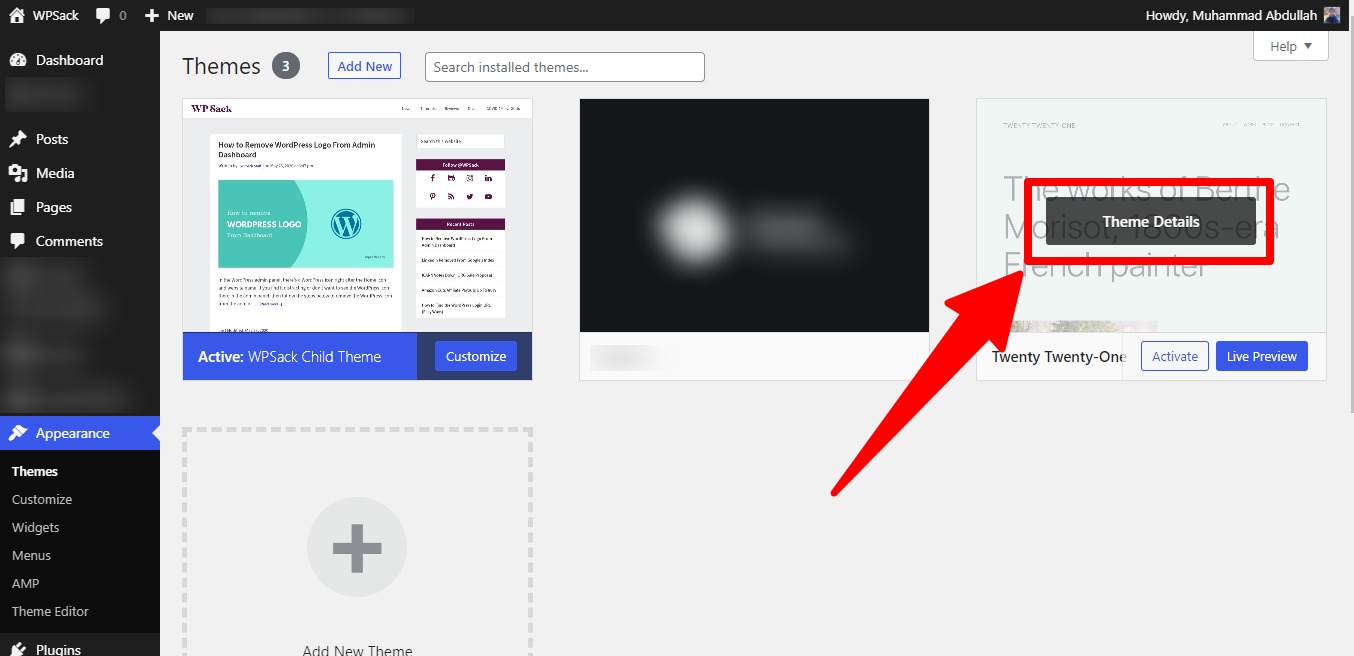Click the Search installed themes field
1354x656 pixels.
click(x=565, y=67)
